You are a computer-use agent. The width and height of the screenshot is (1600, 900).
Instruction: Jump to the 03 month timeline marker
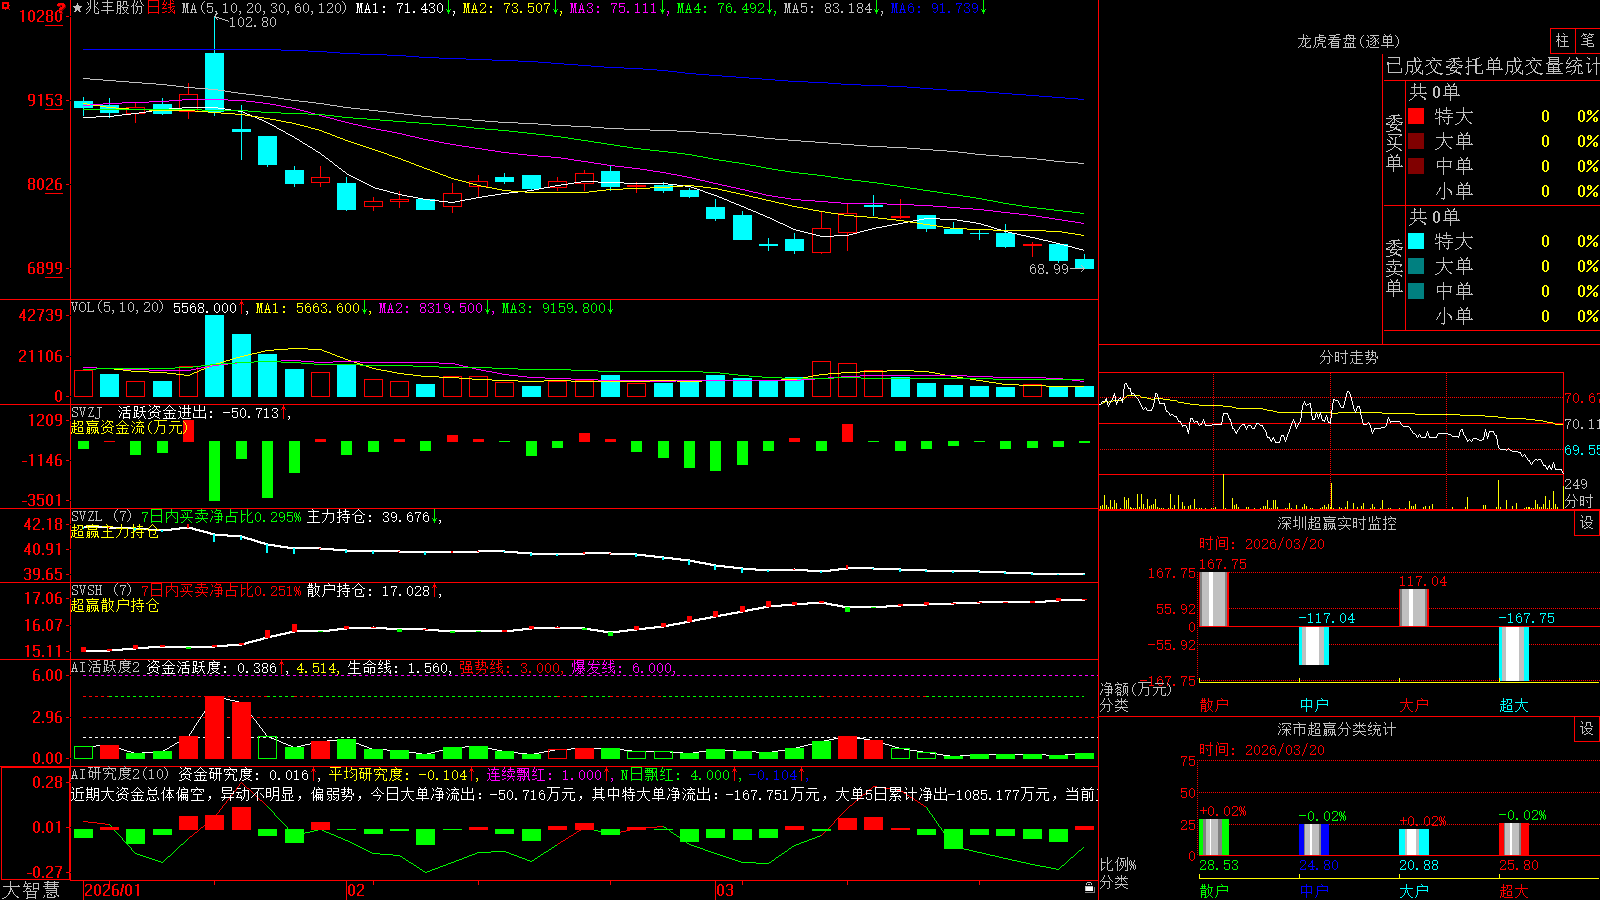click(725, 890)
